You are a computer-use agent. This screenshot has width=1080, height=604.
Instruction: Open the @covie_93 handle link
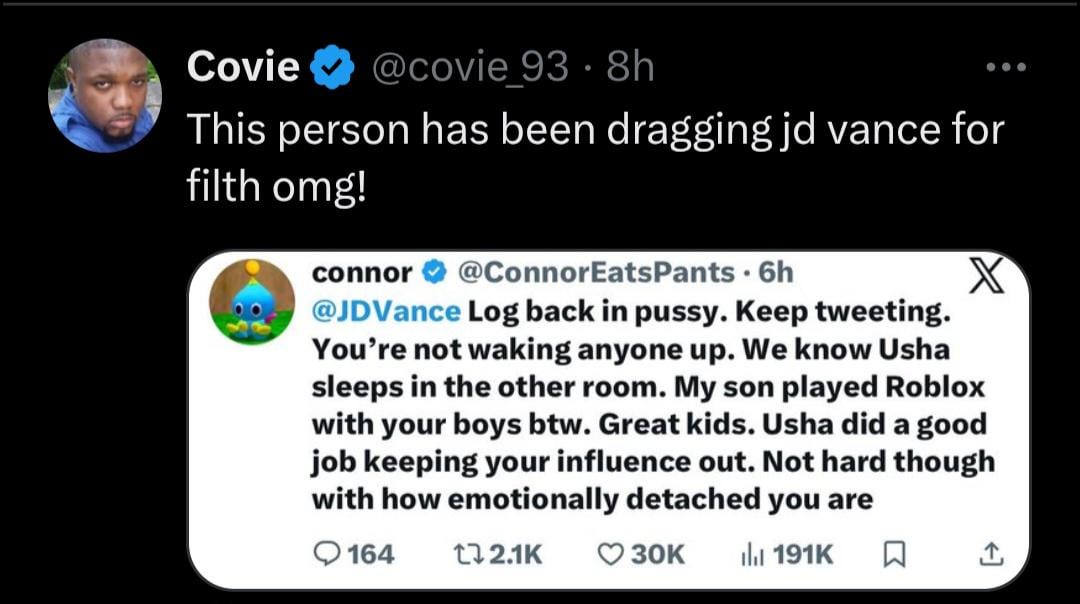click(x=470, y=67)
